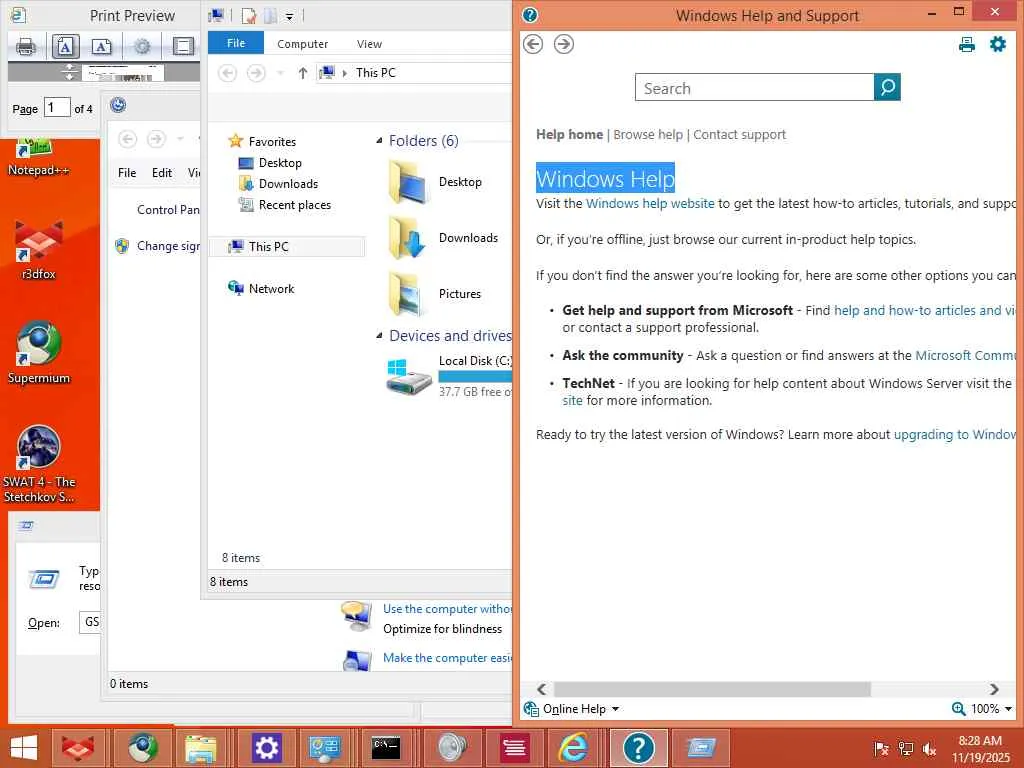Open the Browse help link

click(648, 134)
